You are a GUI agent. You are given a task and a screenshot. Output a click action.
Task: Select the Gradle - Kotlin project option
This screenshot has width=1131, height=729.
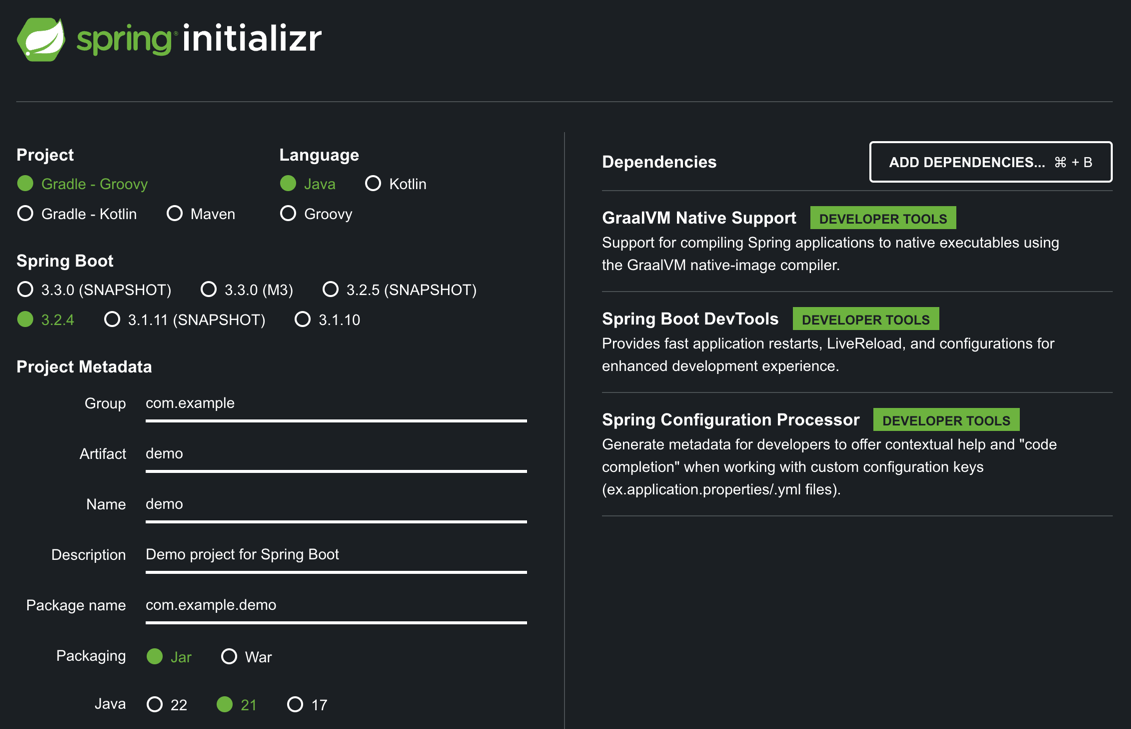tap(24, 214)
